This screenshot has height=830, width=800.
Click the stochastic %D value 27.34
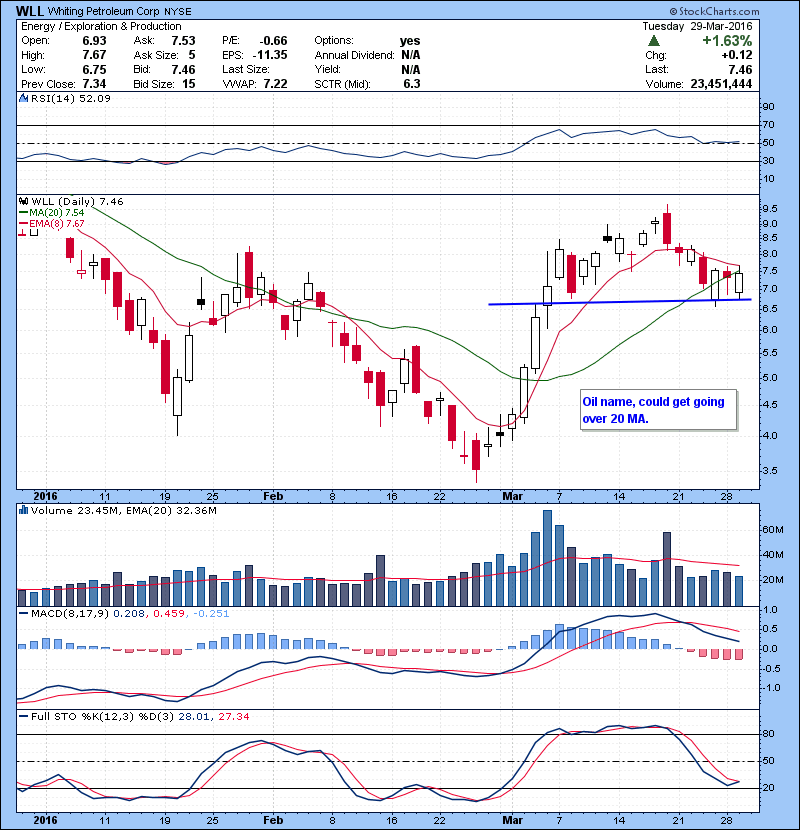(233, 716)
